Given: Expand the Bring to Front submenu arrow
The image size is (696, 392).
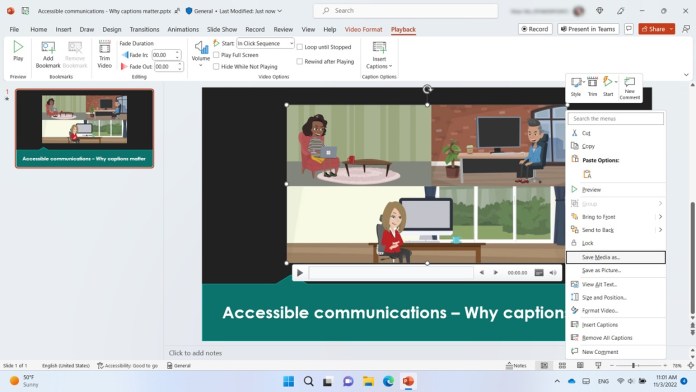Looking at the screenshot, I should point(660,217).
